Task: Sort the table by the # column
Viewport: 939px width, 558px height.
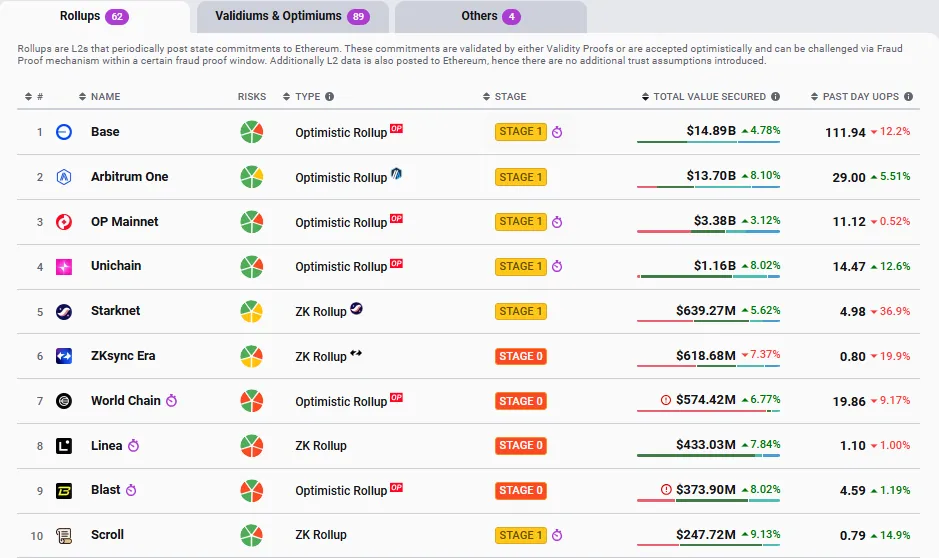Action: 34,96
